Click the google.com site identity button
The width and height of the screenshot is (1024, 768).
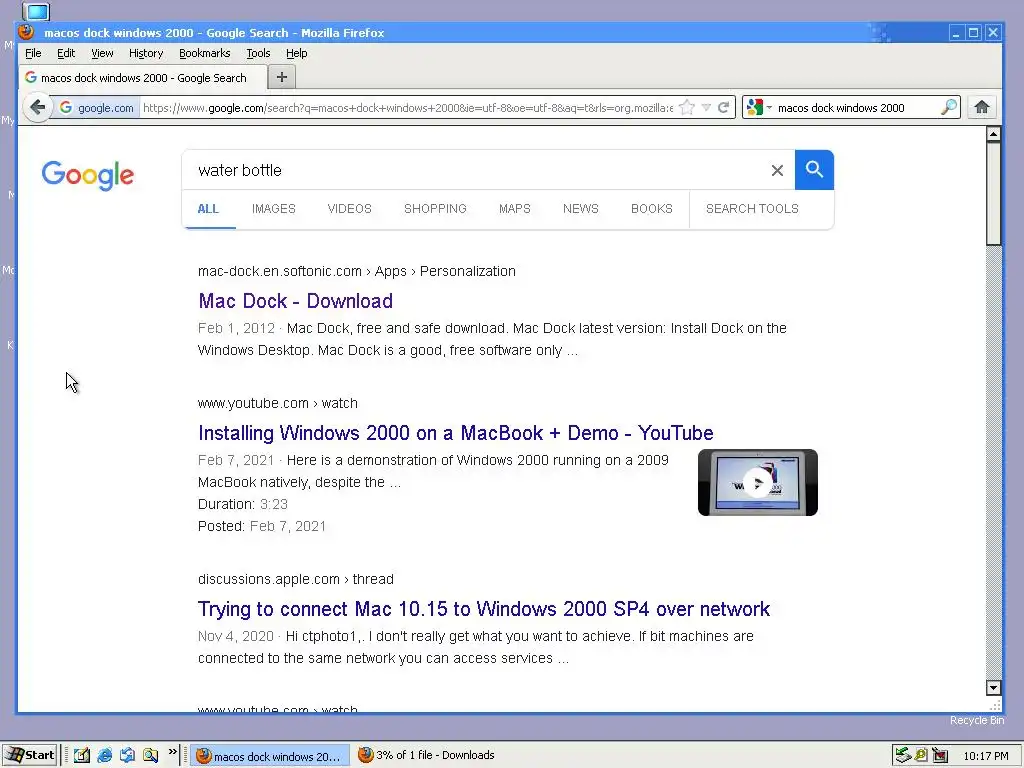[x=97, y=108]
